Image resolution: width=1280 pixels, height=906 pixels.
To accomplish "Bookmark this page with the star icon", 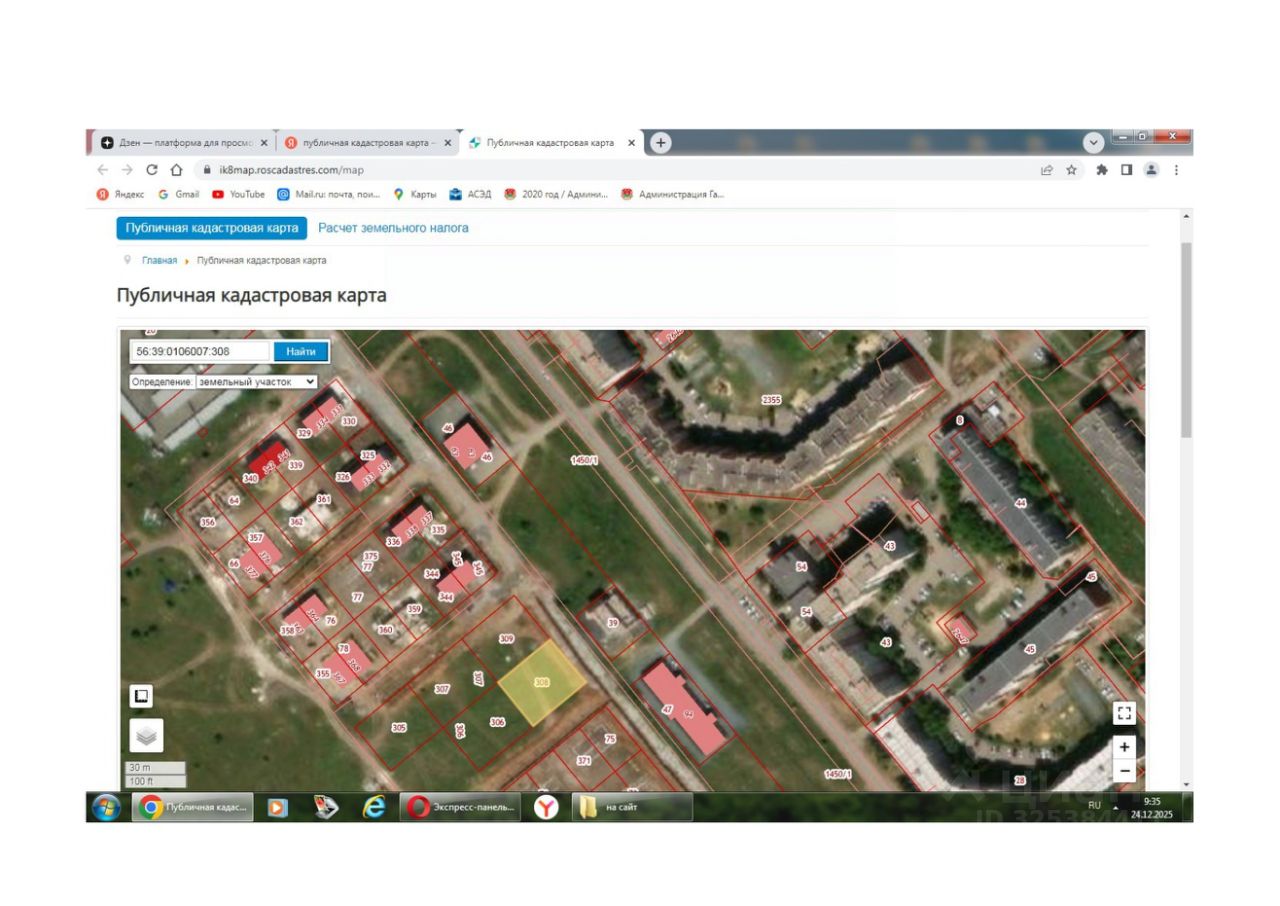I will (x=1071, y=170).
